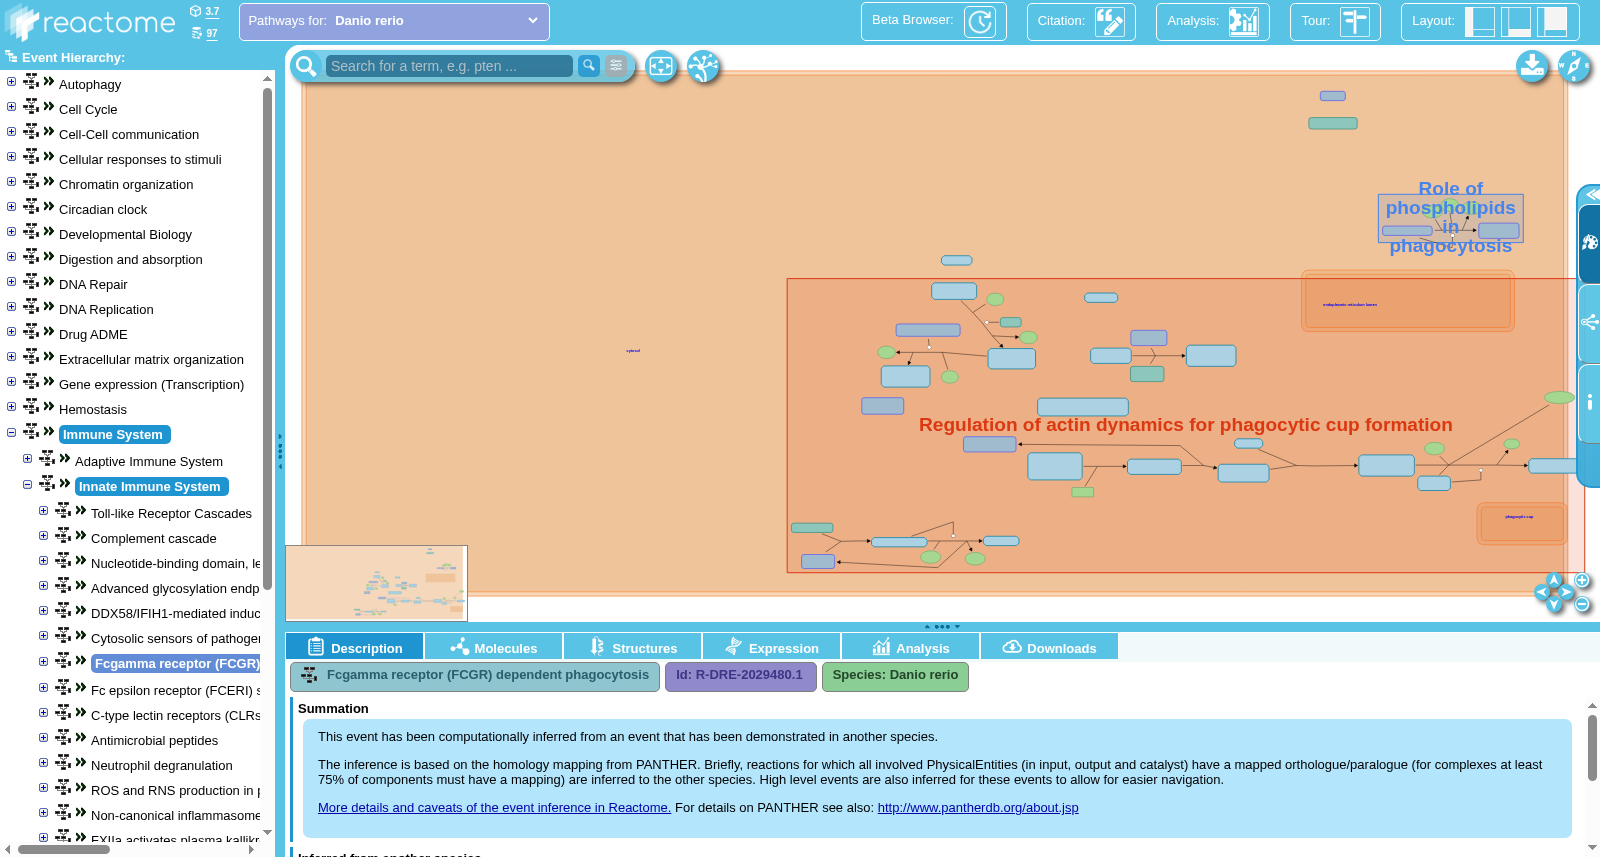The height and width of the screenshot is (857, 1600).
Task: Open the diagram share side tab
Action: click(x=1589, y=323)
